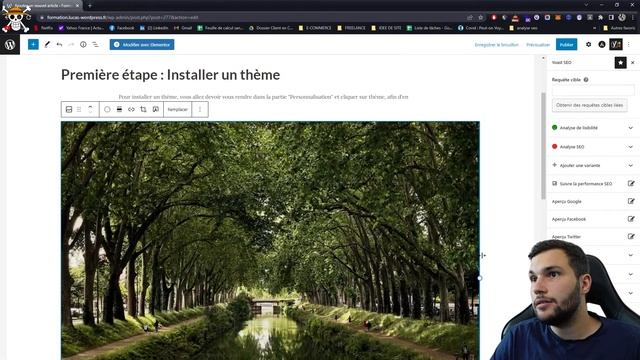Unpin Yoast SEO panel star icon

620,62
